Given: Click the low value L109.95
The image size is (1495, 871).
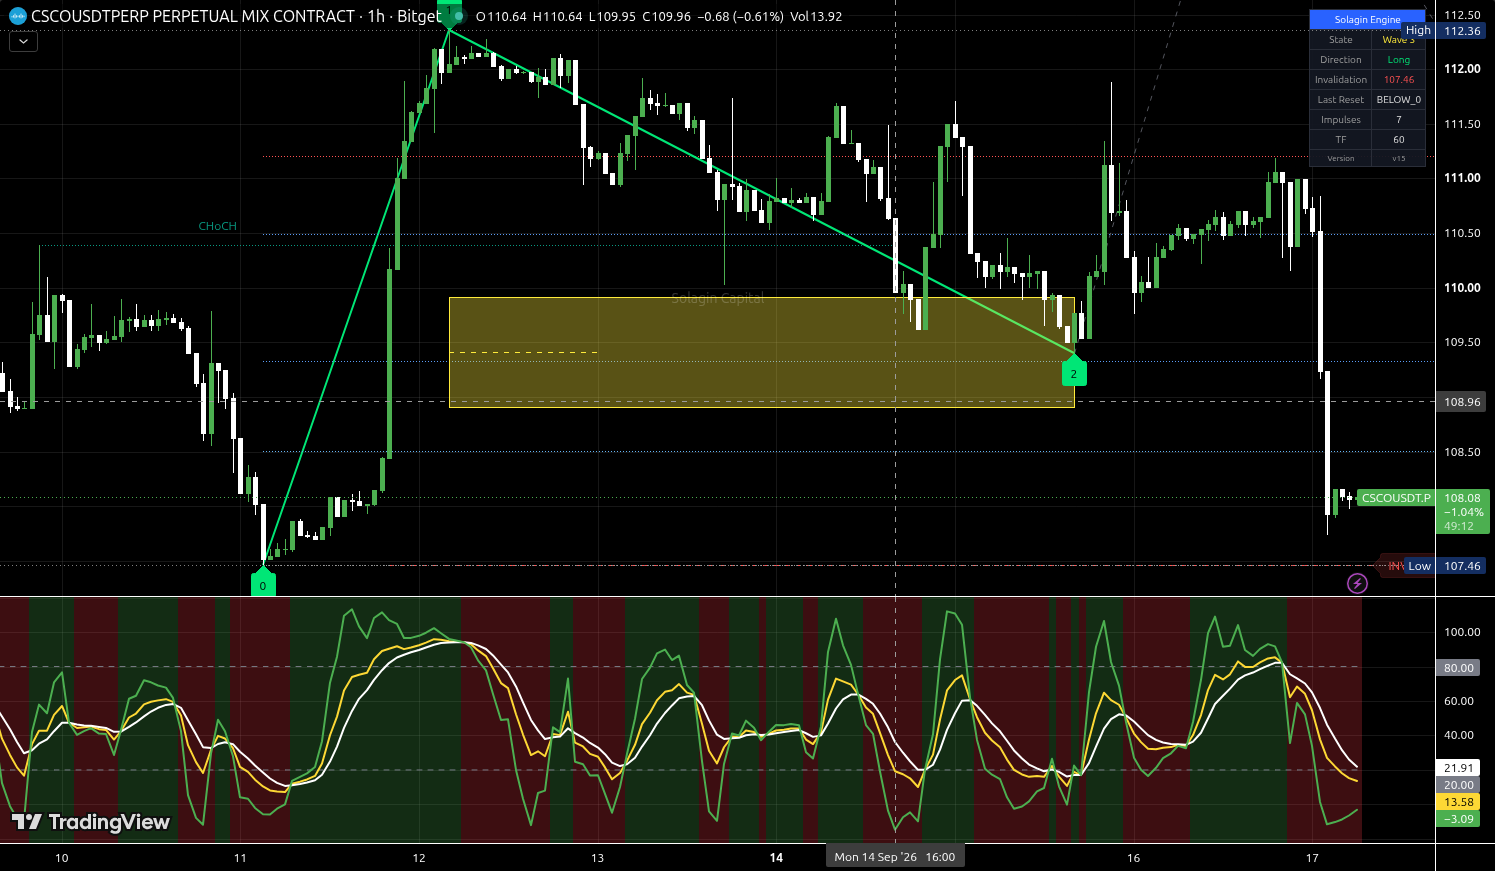Looking at the screenshot, I should click(x=613, y=17).
